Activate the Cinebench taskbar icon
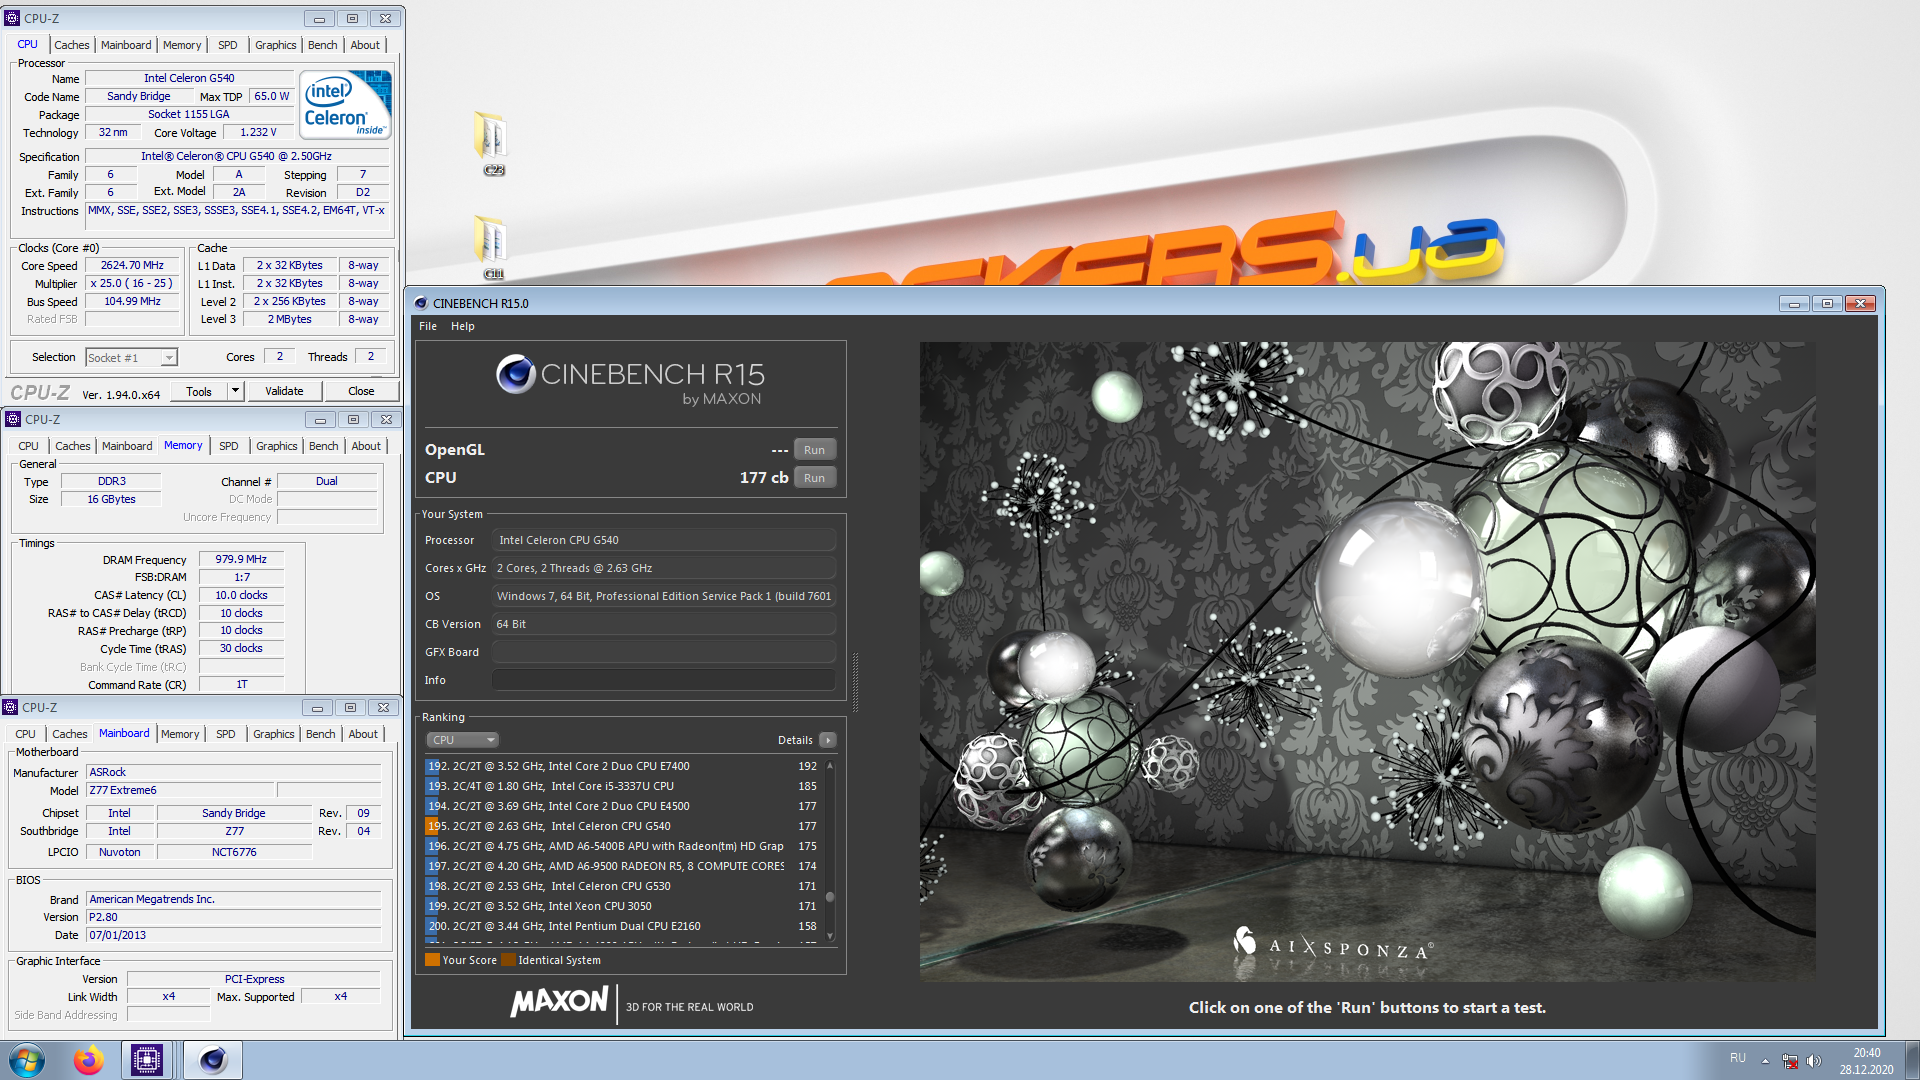Screen dimensions: 1920x1080 (x=212, y=1060)
